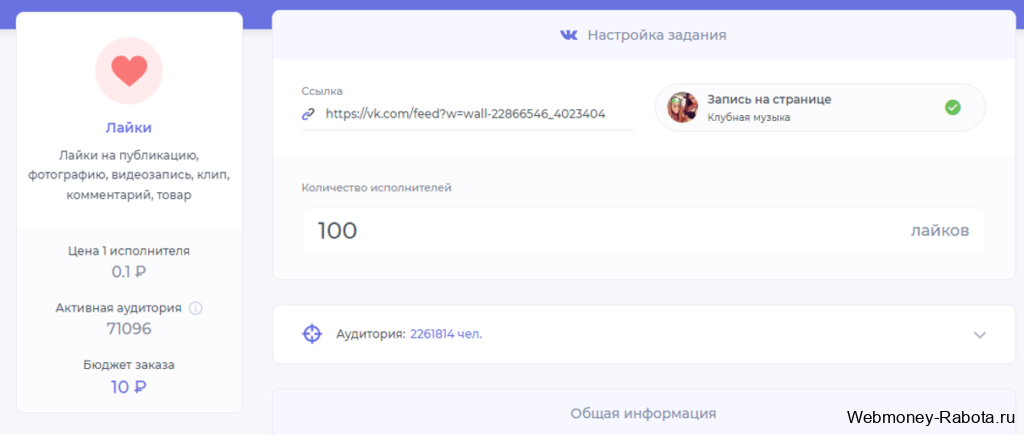Image resolution: width=1024 pixels, height=435 pixels.
Task: Click the Цена 1 исполнителя label
Action: pos(129,250)
